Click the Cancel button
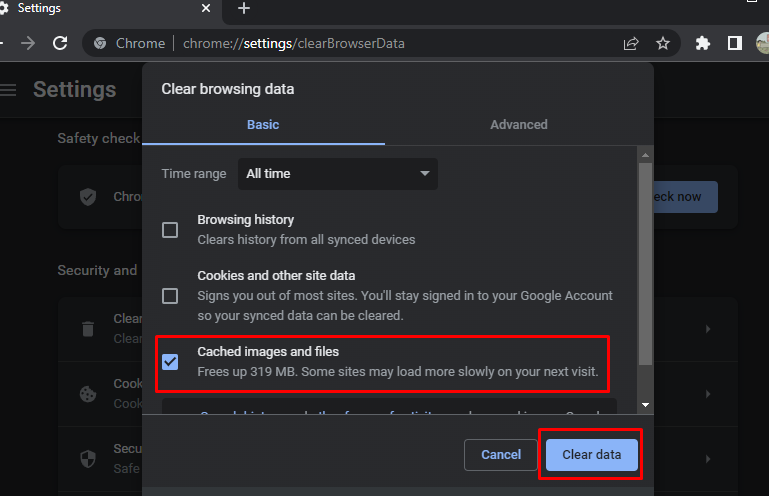Screen dimensions: 769x496 [x=501, y=455]
